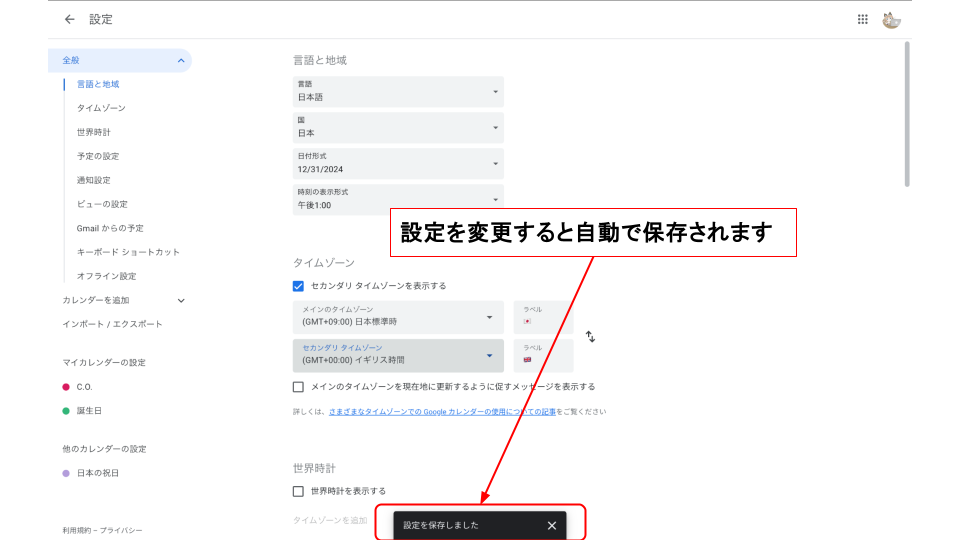Screen dimensions: 960x540
Task: Click the swap timezones arrows icon
Action: (590, 337)
